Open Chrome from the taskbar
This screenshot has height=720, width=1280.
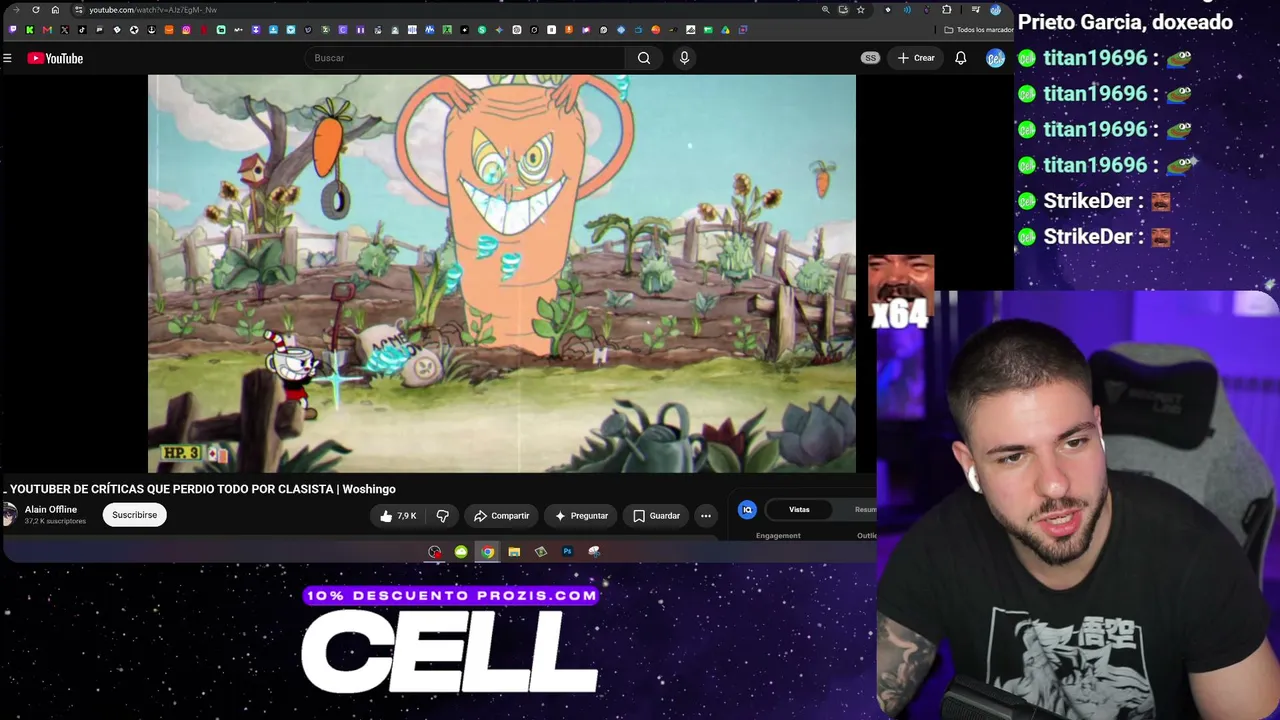(x=487, y=551)
